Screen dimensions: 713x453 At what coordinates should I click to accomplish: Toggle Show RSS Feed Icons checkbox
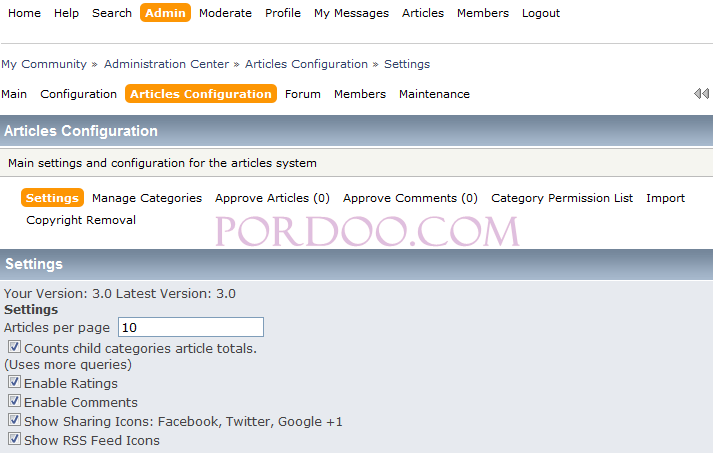pos(14,439)
